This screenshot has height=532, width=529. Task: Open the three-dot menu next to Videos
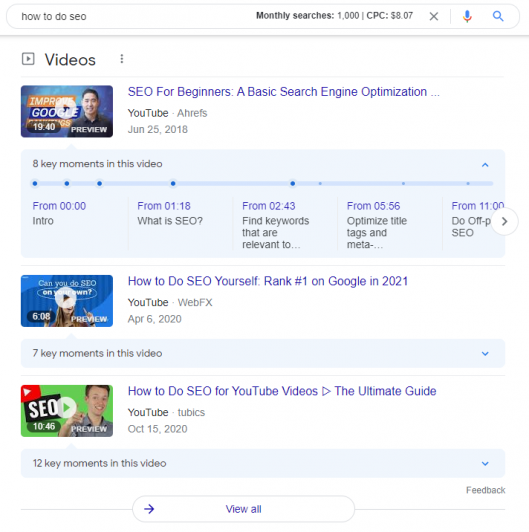(121, 59)
